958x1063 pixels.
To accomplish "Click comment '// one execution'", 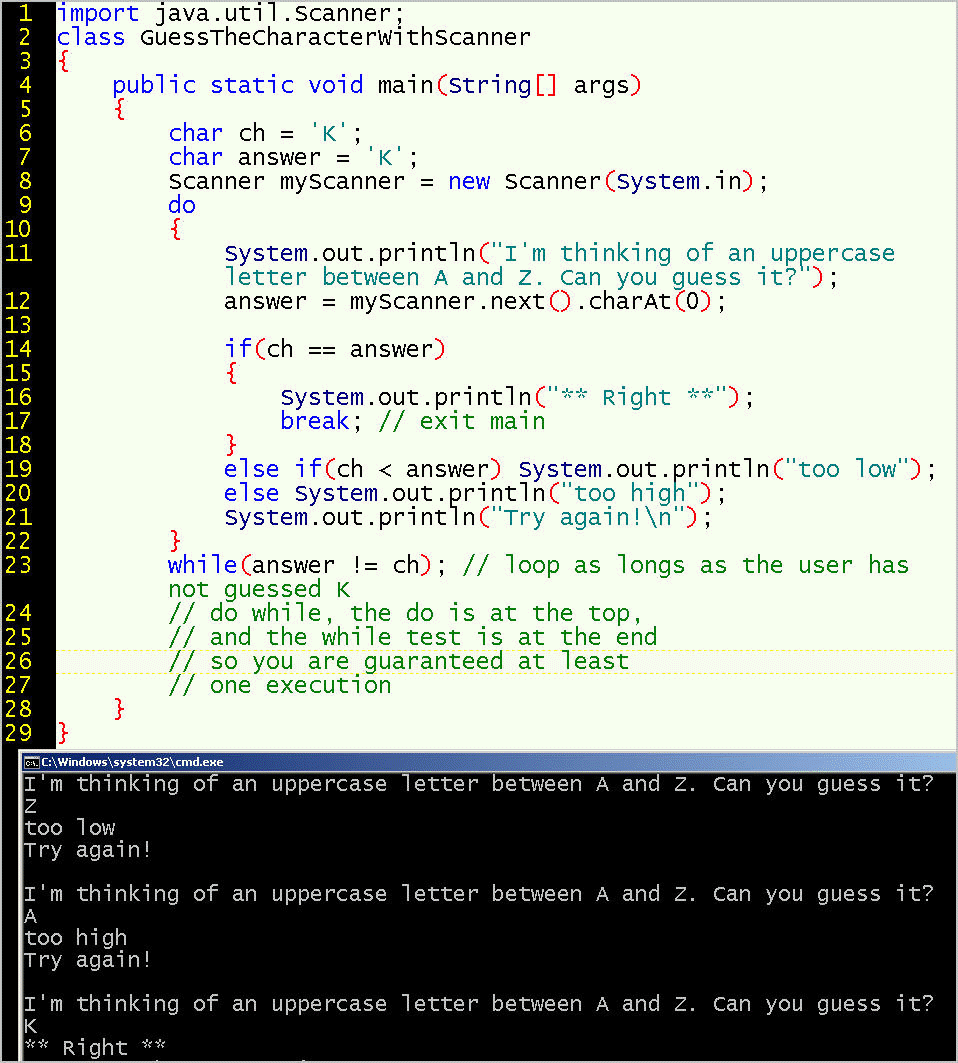I will tap(280, 685).
